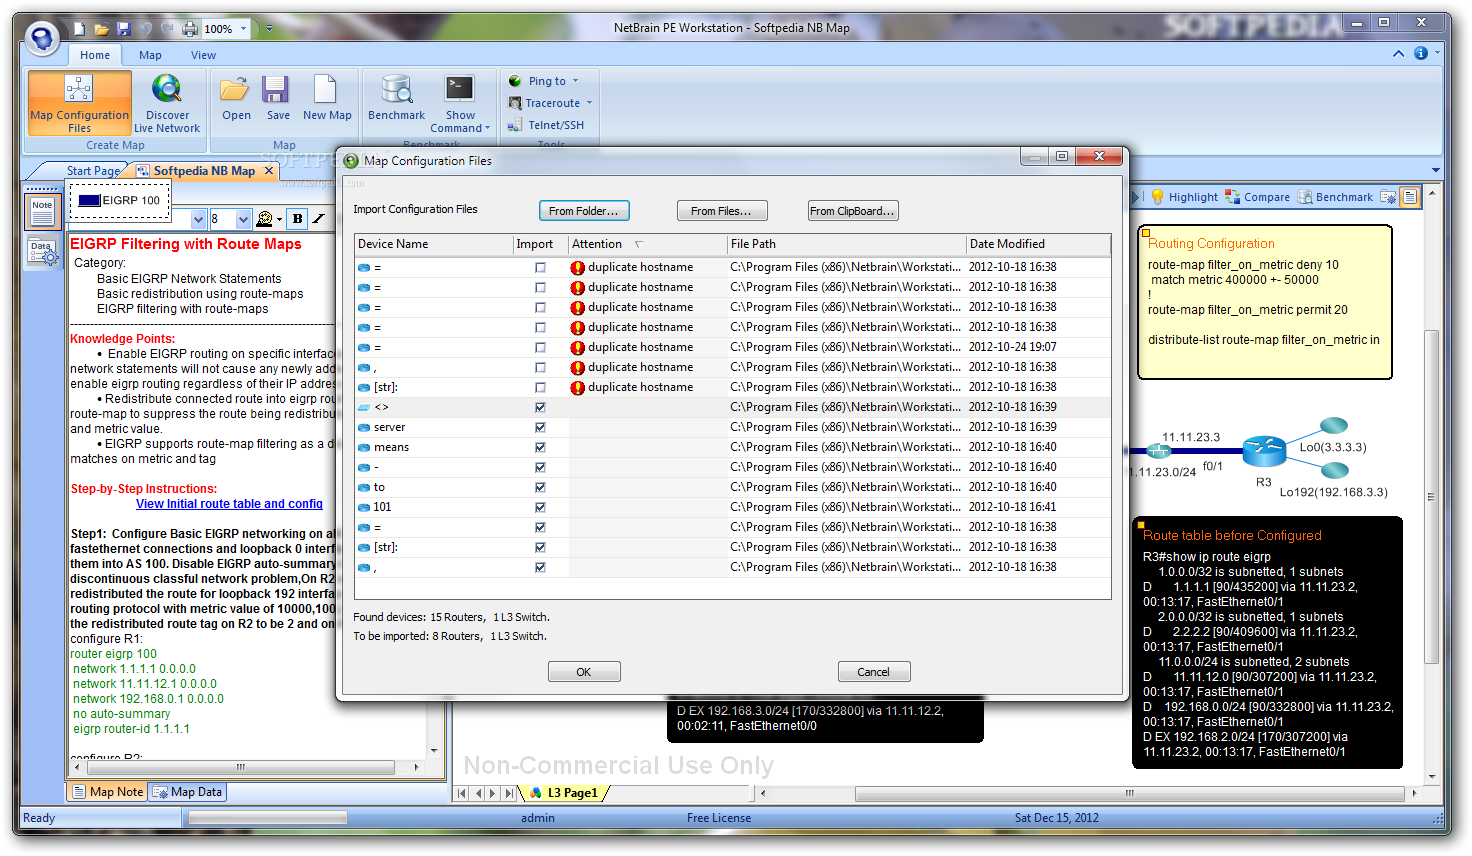Cancel the Map Configuration Files dialog
The width and height of the screenshot is (1472, 856).
[x=873, y=672]
